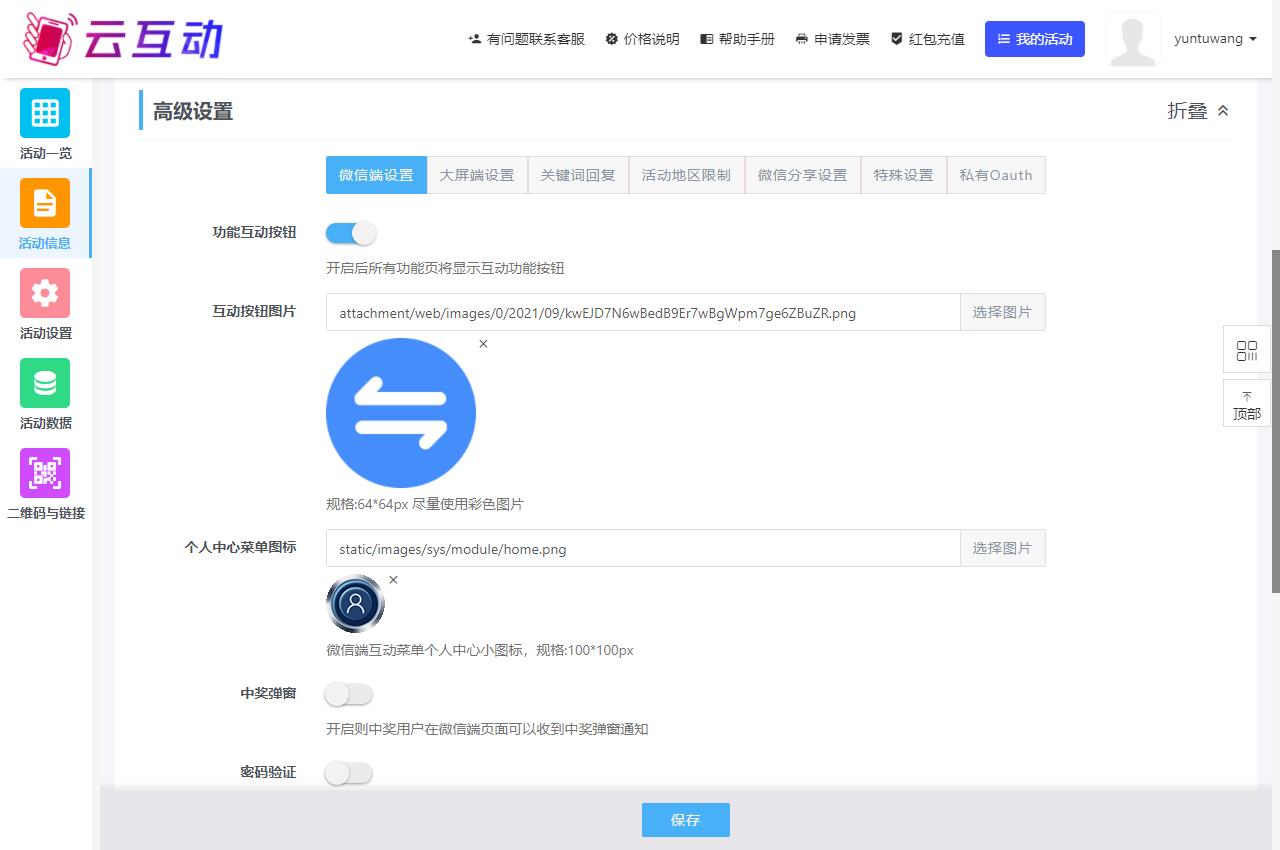1280x850 pixels.
Task: Enable the 中奖弹窗 toggle
Action: [x=349, y=694]
